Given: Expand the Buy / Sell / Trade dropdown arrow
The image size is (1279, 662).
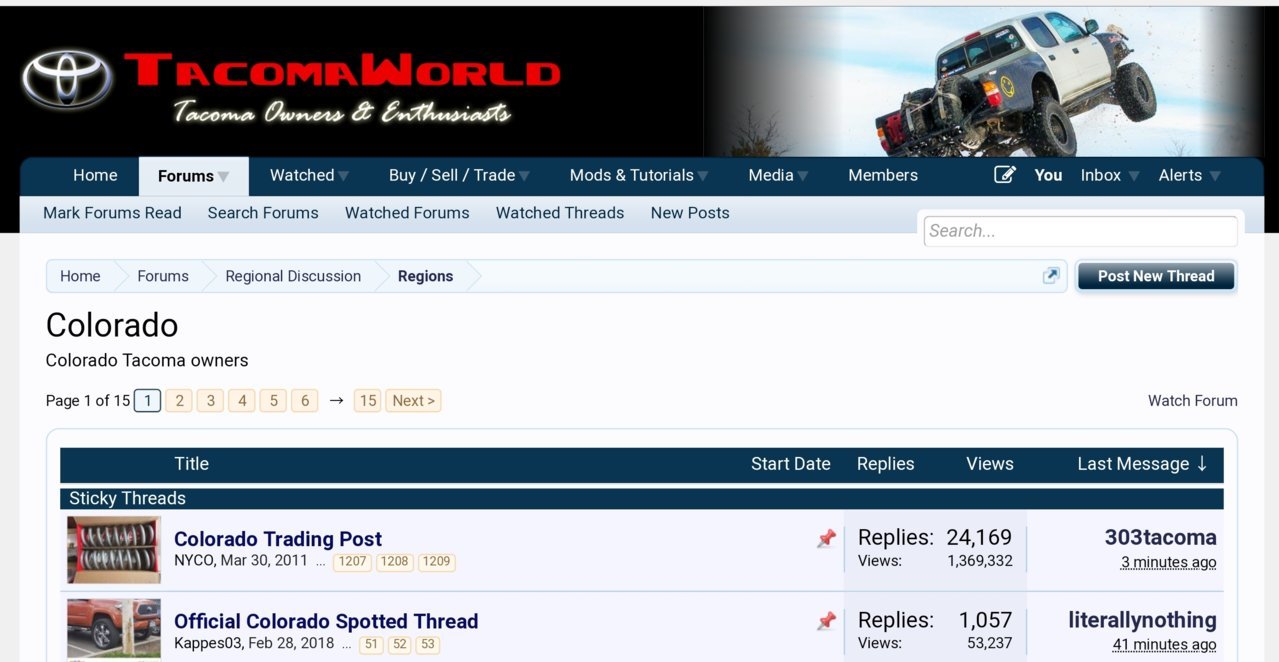Looking at the screenshot, I should [524, 177].
